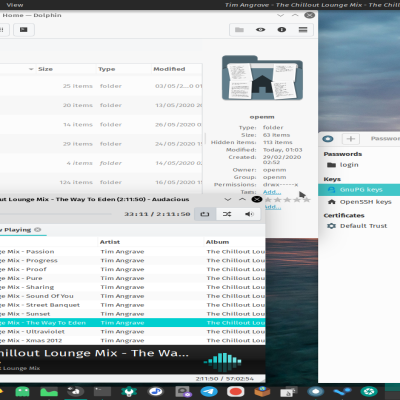The image size is (400, 400).
Task: Click the red record icon in the taskbar
Action: pos(236,392)
